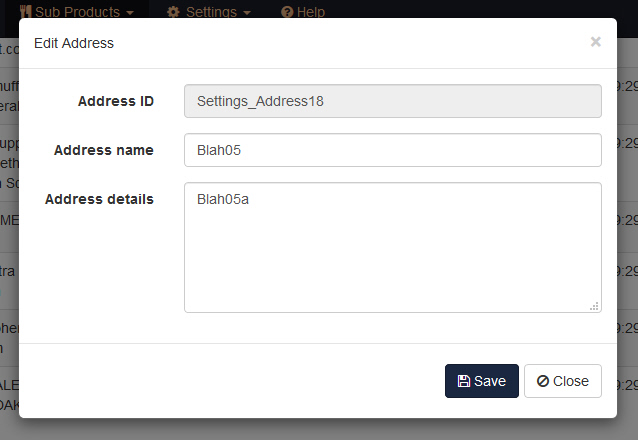
Task: Click the Settings gear icon
Action: click(x=173, y=12)
